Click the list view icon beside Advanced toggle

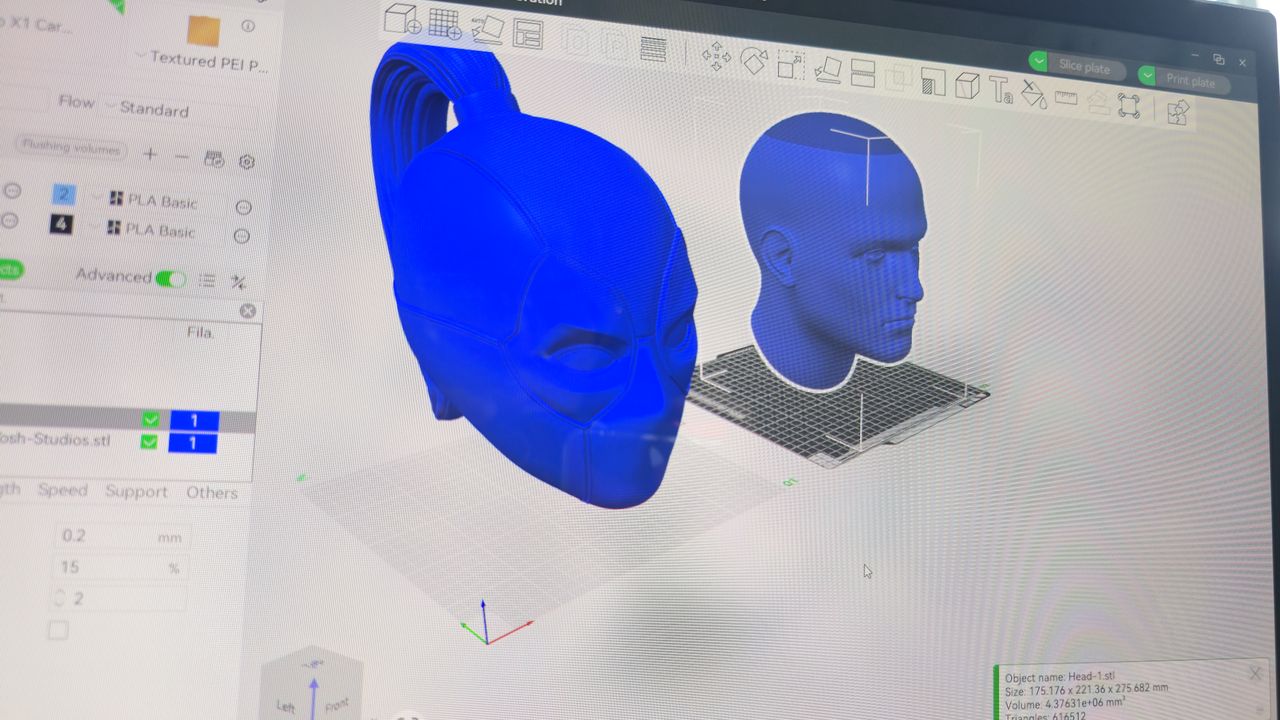point(207,281)
